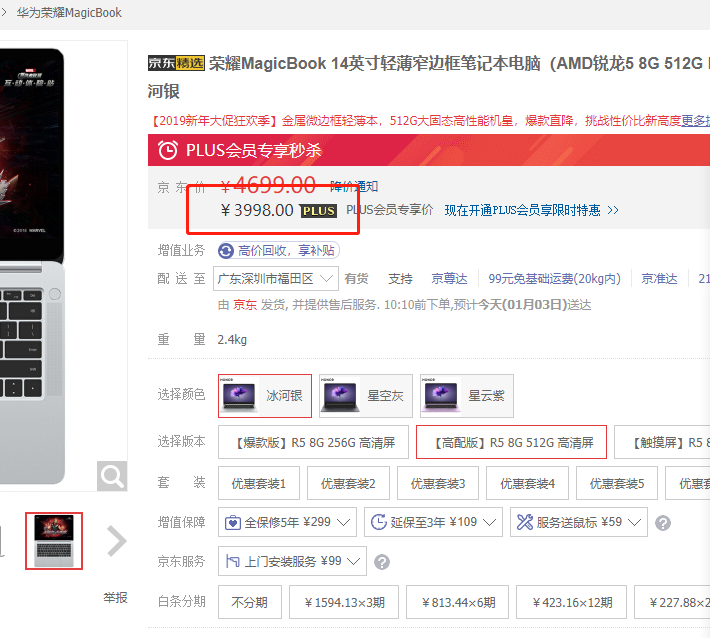
Task: Select 优惠套装1 bundle
Action: pyautogui.click(x=259, y=483)
